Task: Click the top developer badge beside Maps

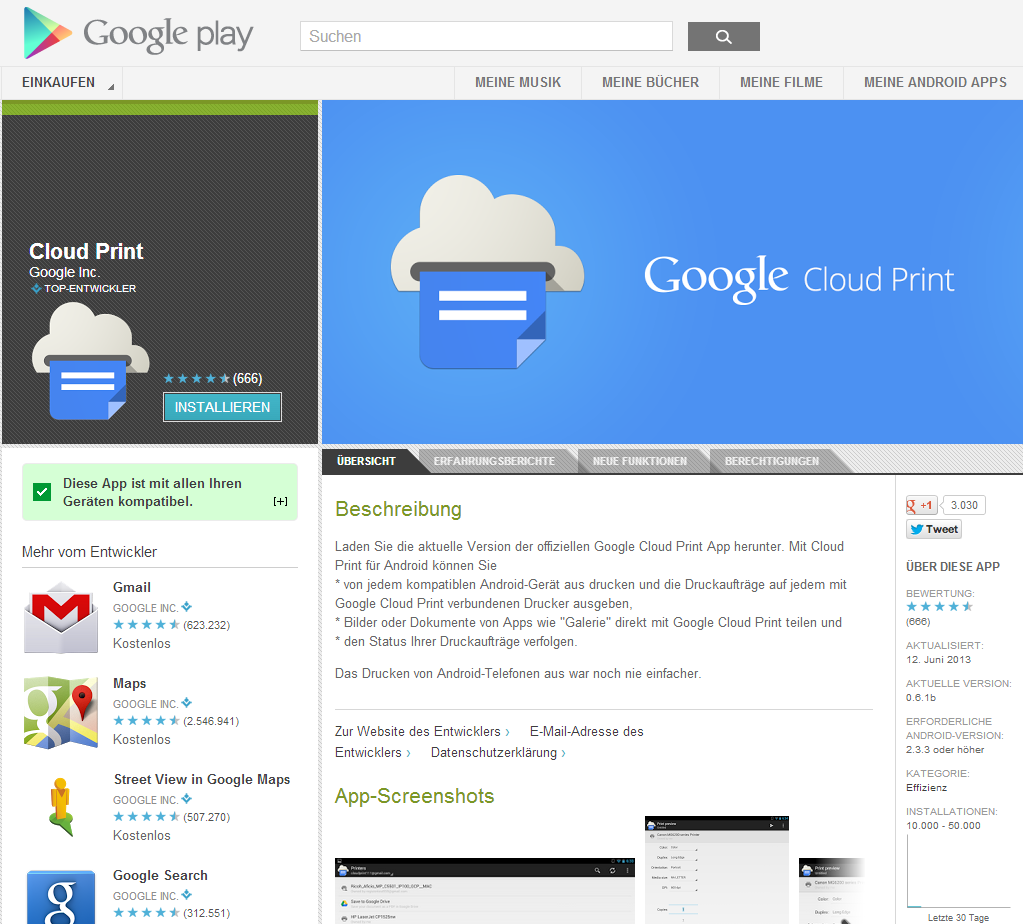Action: click(x=187, y=703)
